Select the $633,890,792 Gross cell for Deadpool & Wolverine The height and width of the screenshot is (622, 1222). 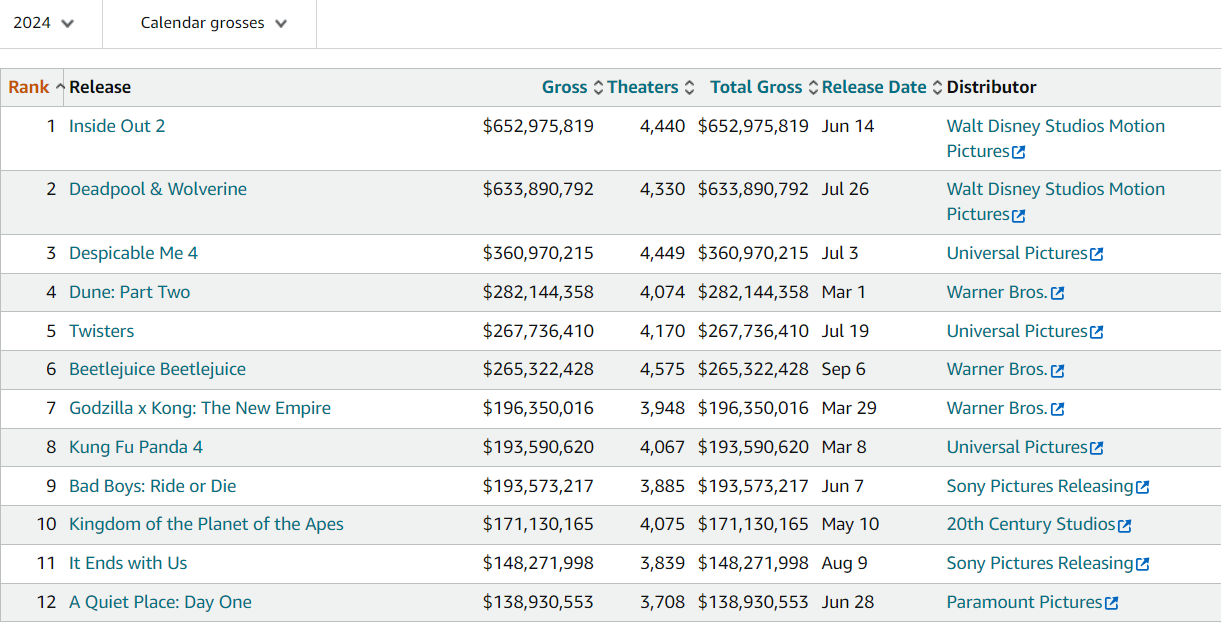pos(538,189)
